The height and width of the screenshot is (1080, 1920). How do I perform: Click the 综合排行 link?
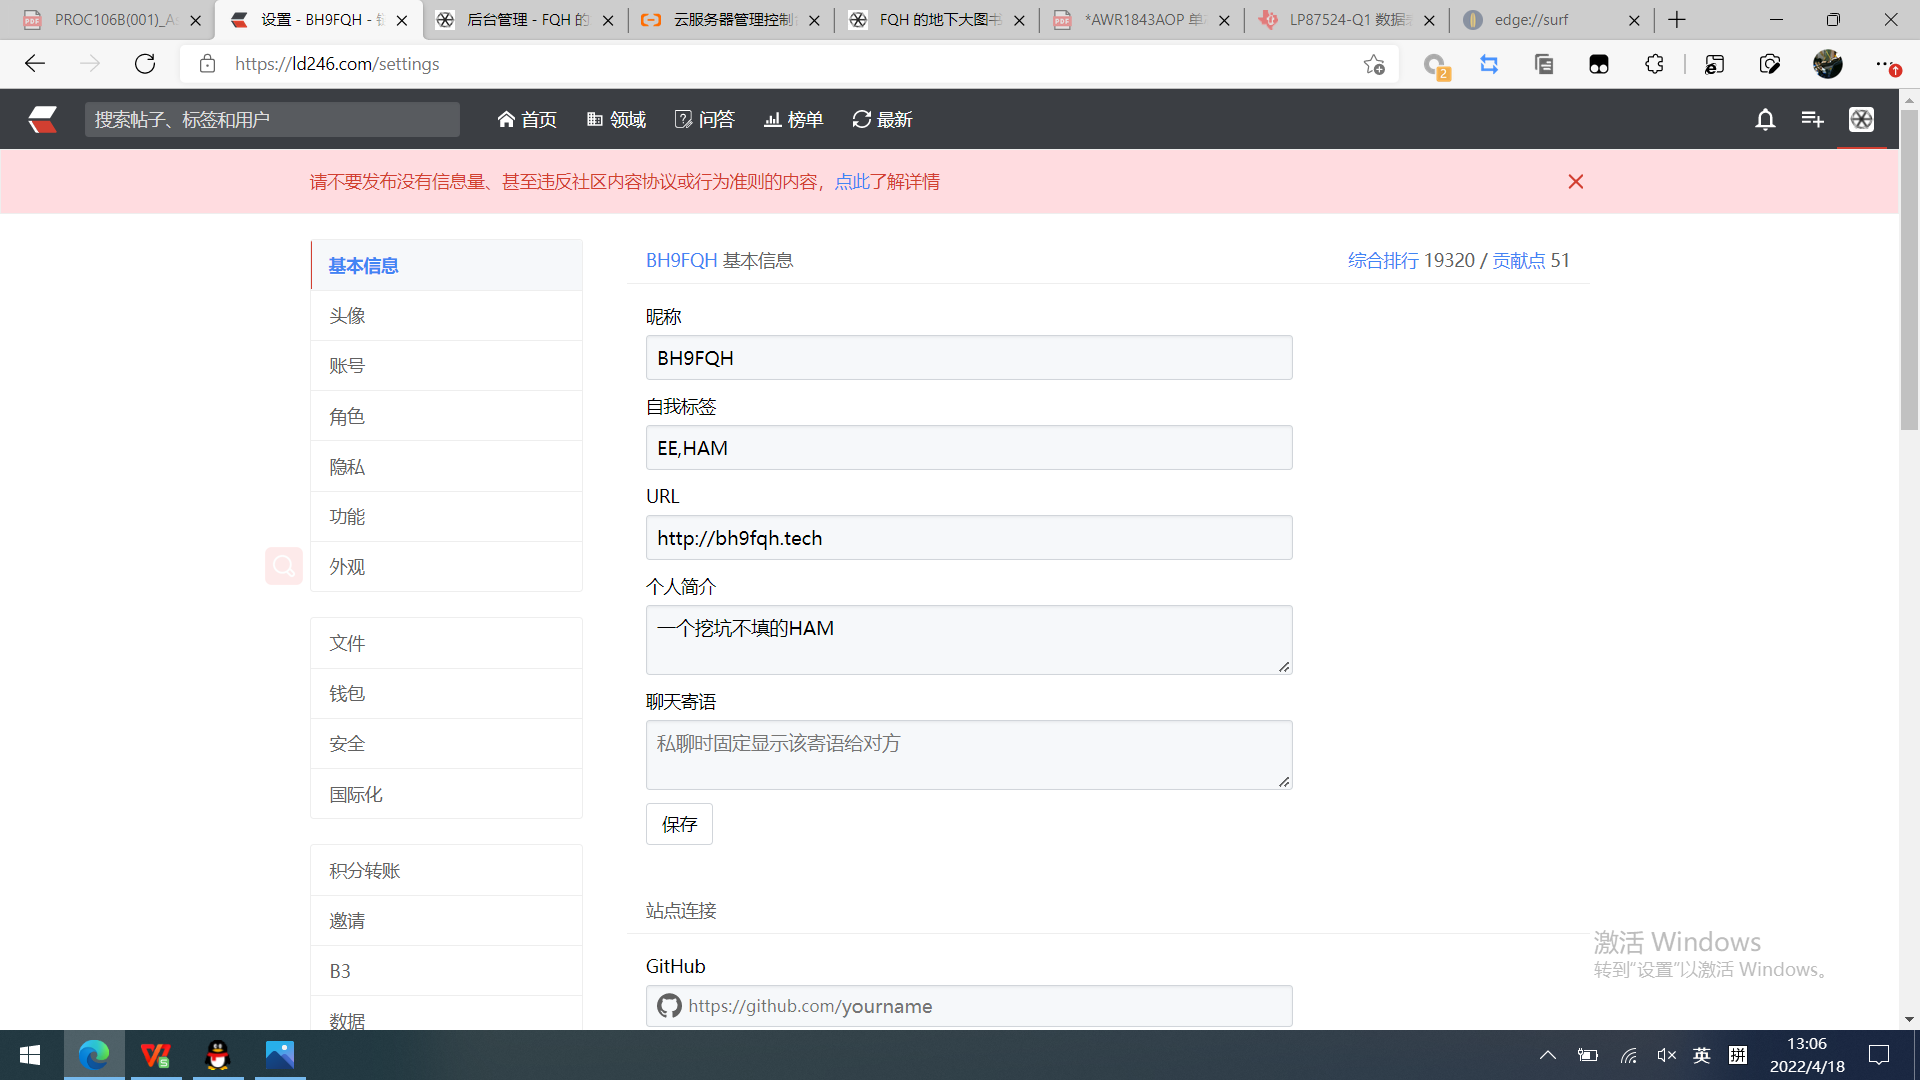[1382, 261]
